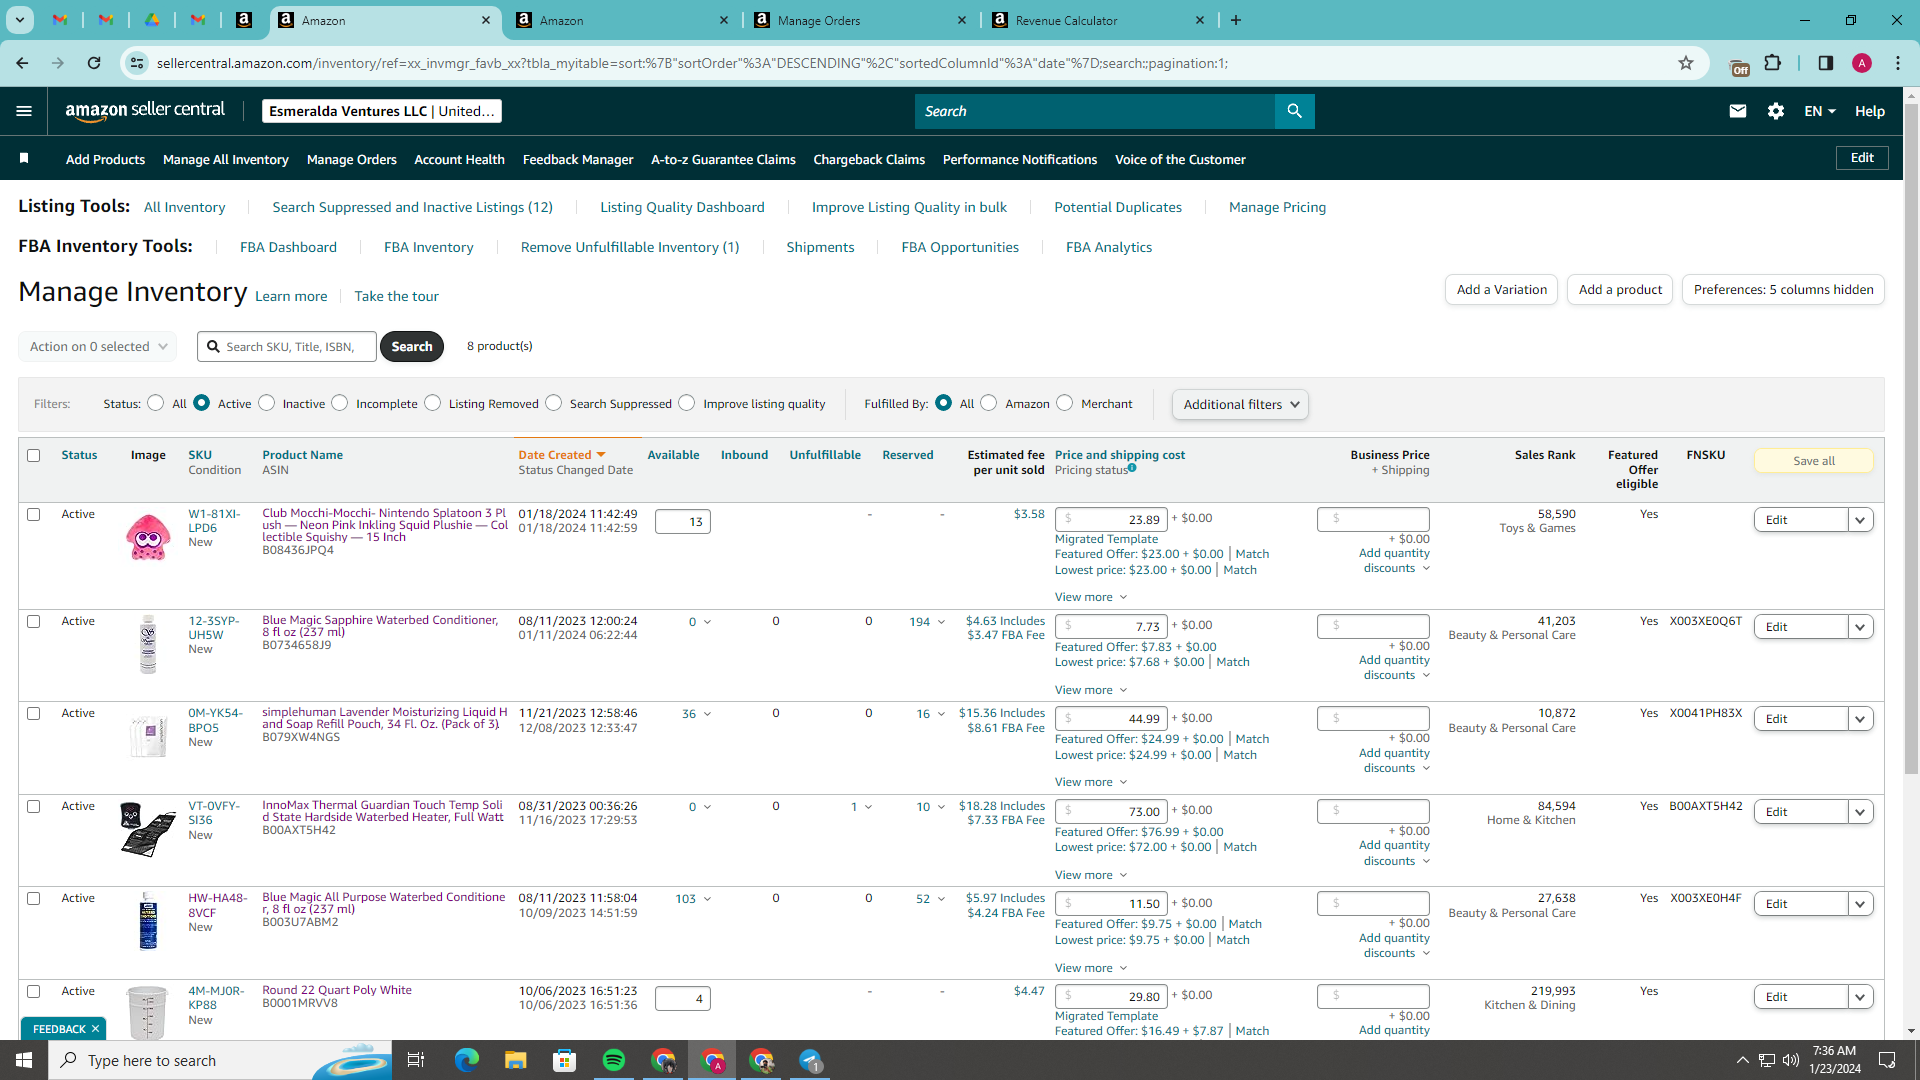Open Edit dropdown arrow for Club Mocchi-Mocchi row
The width and height of the screenshot is (1920, 1080).
click(1860, 520)
